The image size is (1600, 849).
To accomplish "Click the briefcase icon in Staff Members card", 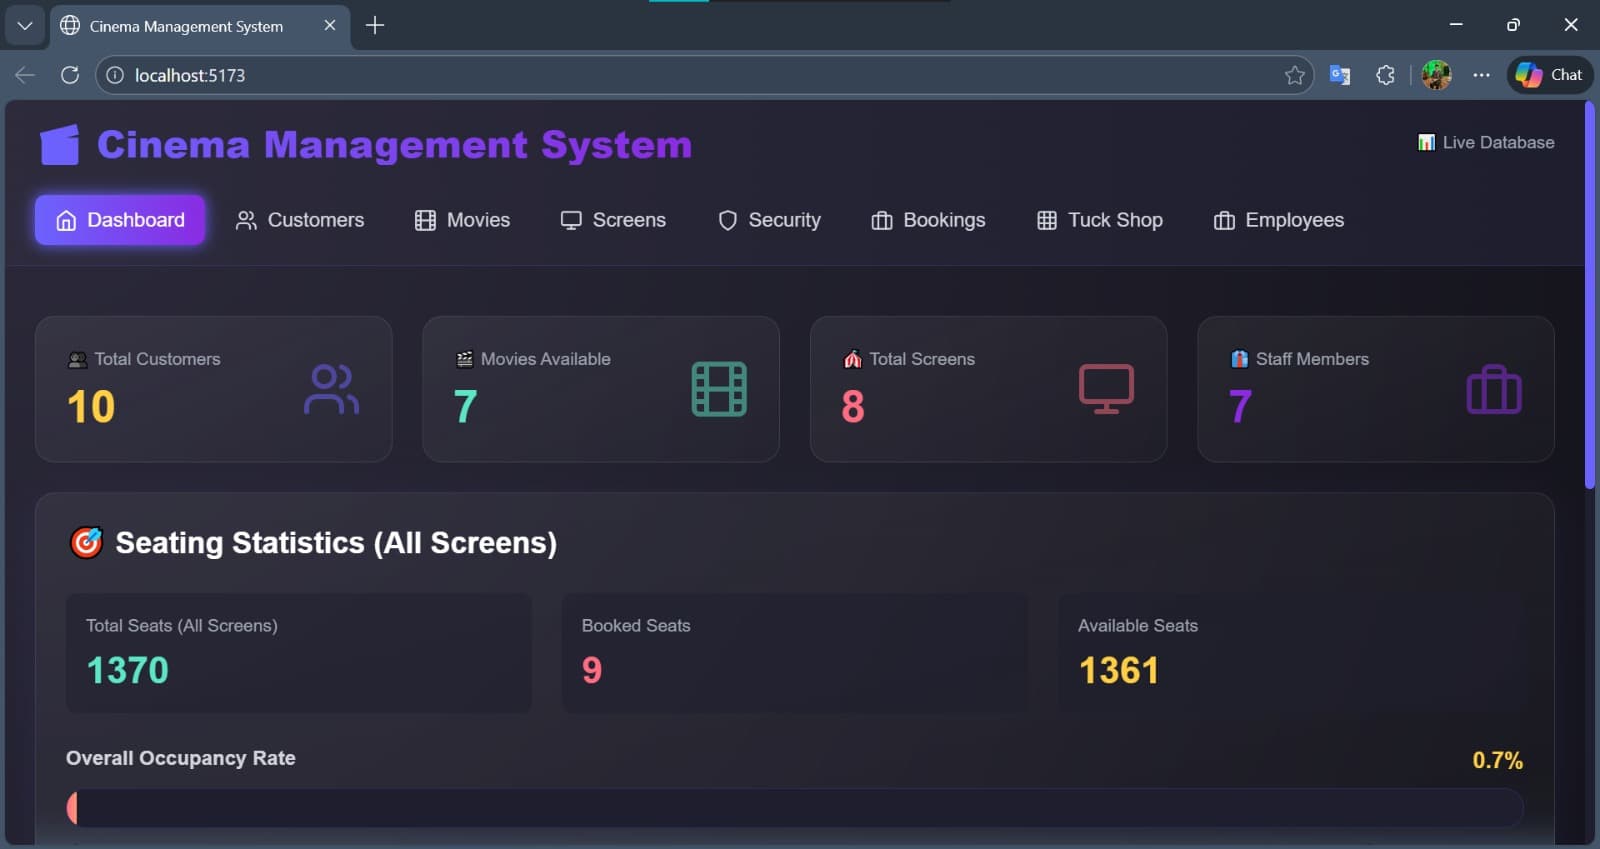I will [x=1494, y=389].
